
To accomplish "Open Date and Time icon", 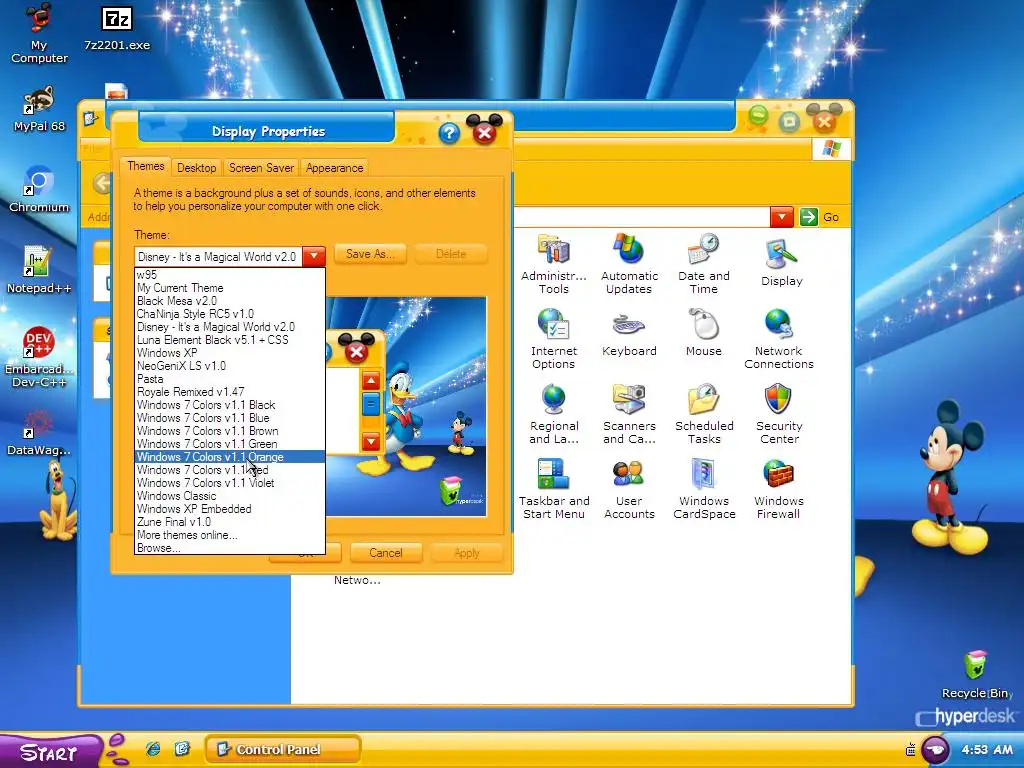I will 703,264.
